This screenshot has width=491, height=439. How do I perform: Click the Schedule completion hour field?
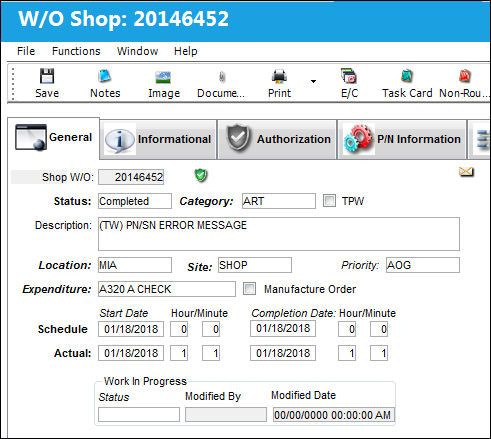pyautogui.click(x=347, y=329)
